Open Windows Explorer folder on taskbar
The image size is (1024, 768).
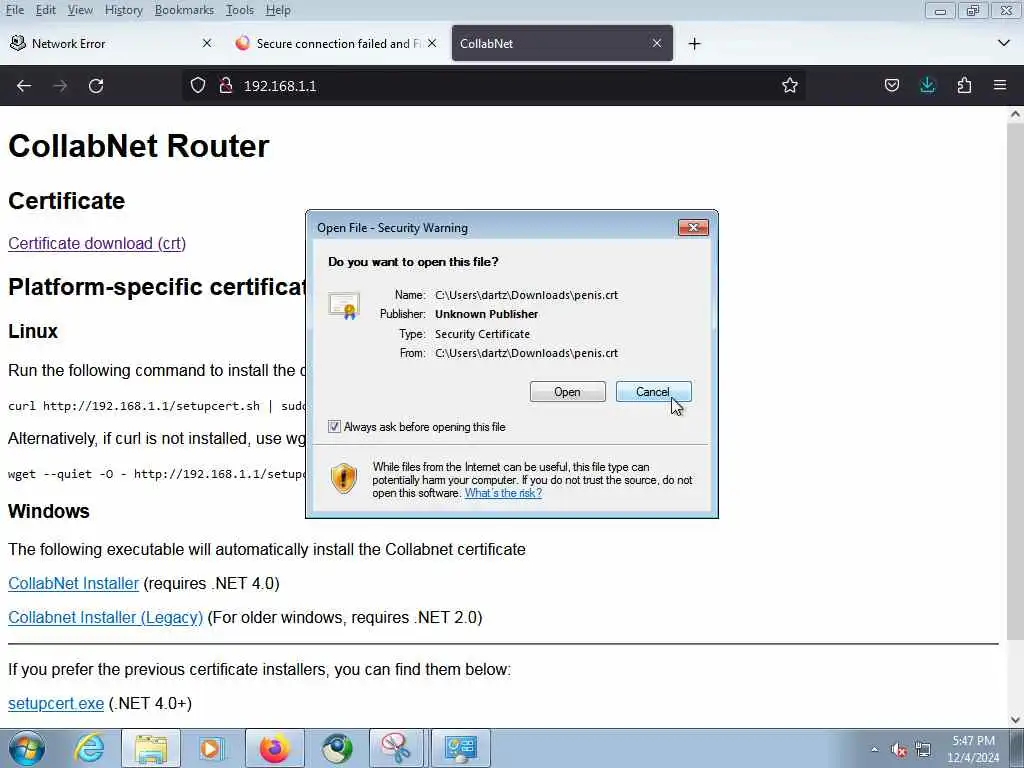tap(151, 748)
